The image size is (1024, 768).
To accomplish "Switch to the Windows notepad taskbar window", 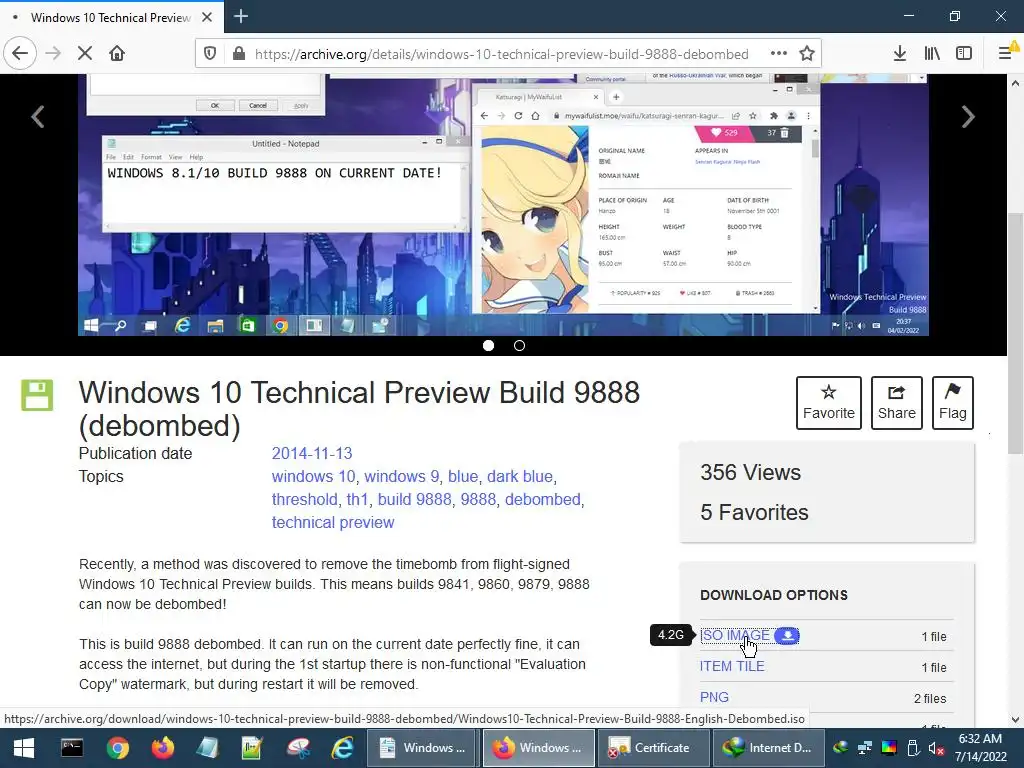I will (423, 748).
